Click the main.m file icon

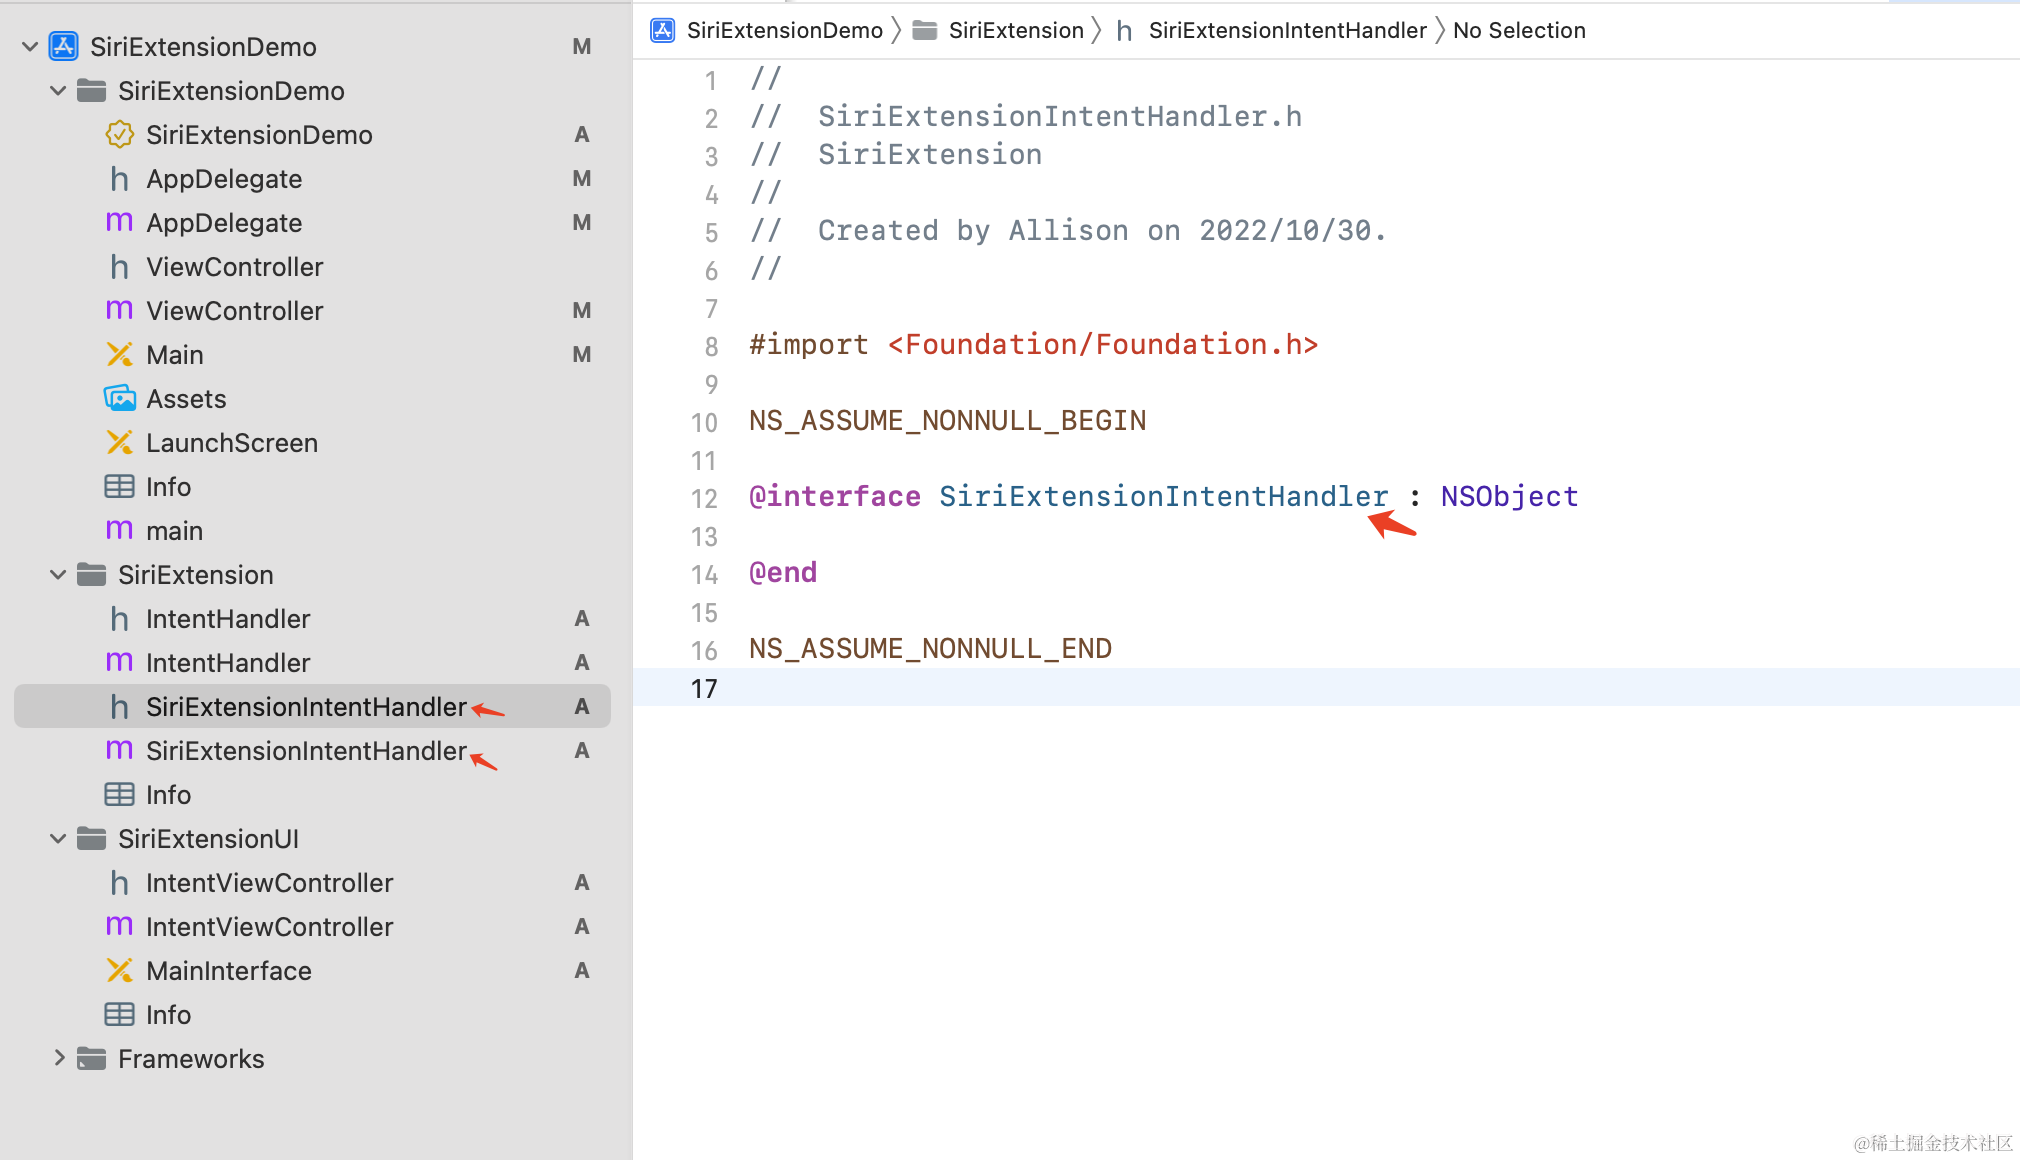click(119, 530)
